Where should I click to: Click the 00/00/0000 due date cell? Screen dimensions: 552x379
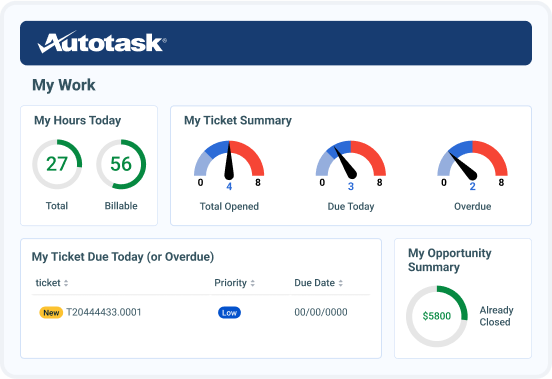(x=321, y=312)
